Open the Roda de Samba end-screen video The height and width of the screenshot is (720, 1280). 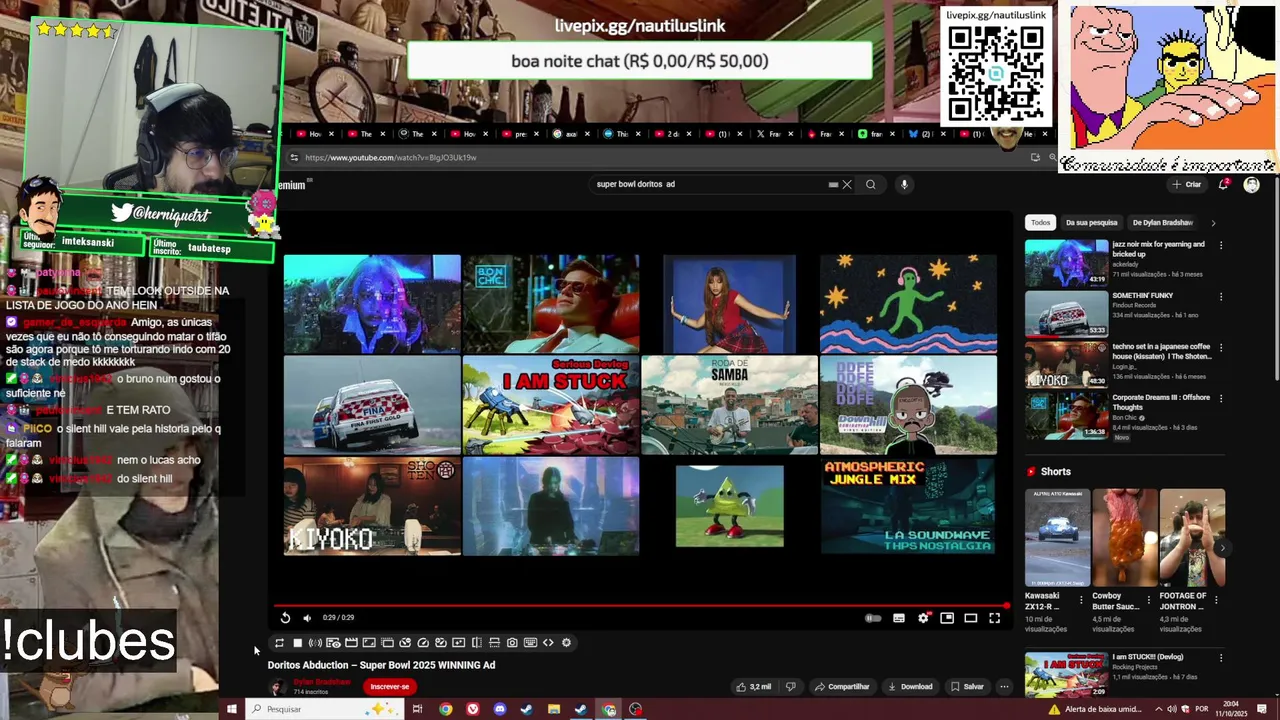point(729,405)
